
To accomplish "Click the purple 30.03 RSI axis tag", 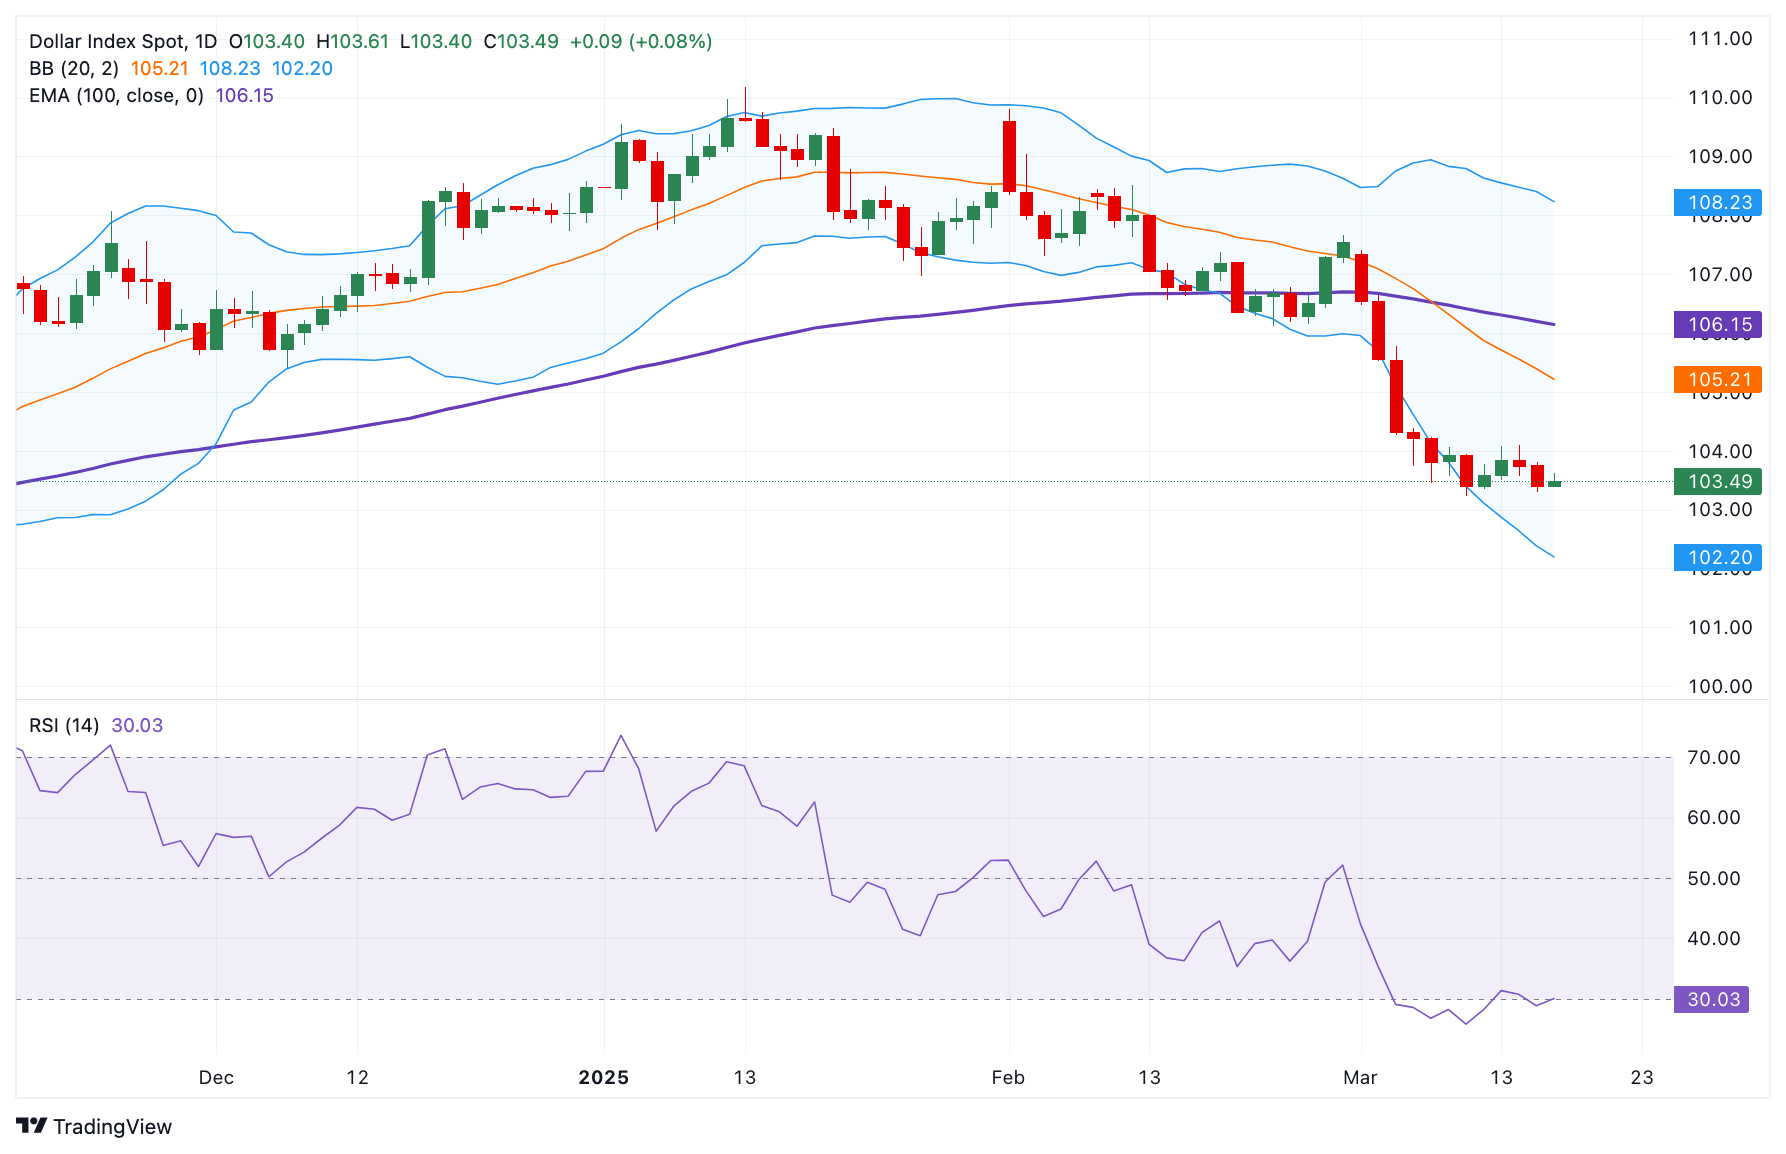I will (x=1712, y=999).
